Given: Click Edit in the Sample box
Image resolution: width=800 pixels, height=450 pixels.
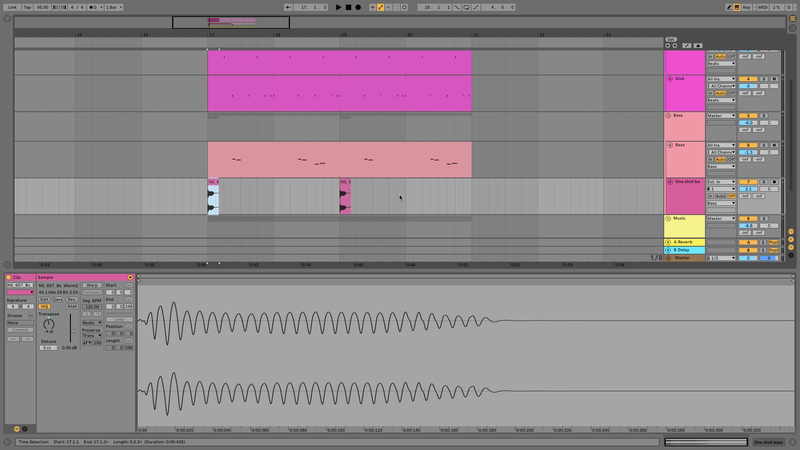Looking at the screenshot, I should pos(44,299).
